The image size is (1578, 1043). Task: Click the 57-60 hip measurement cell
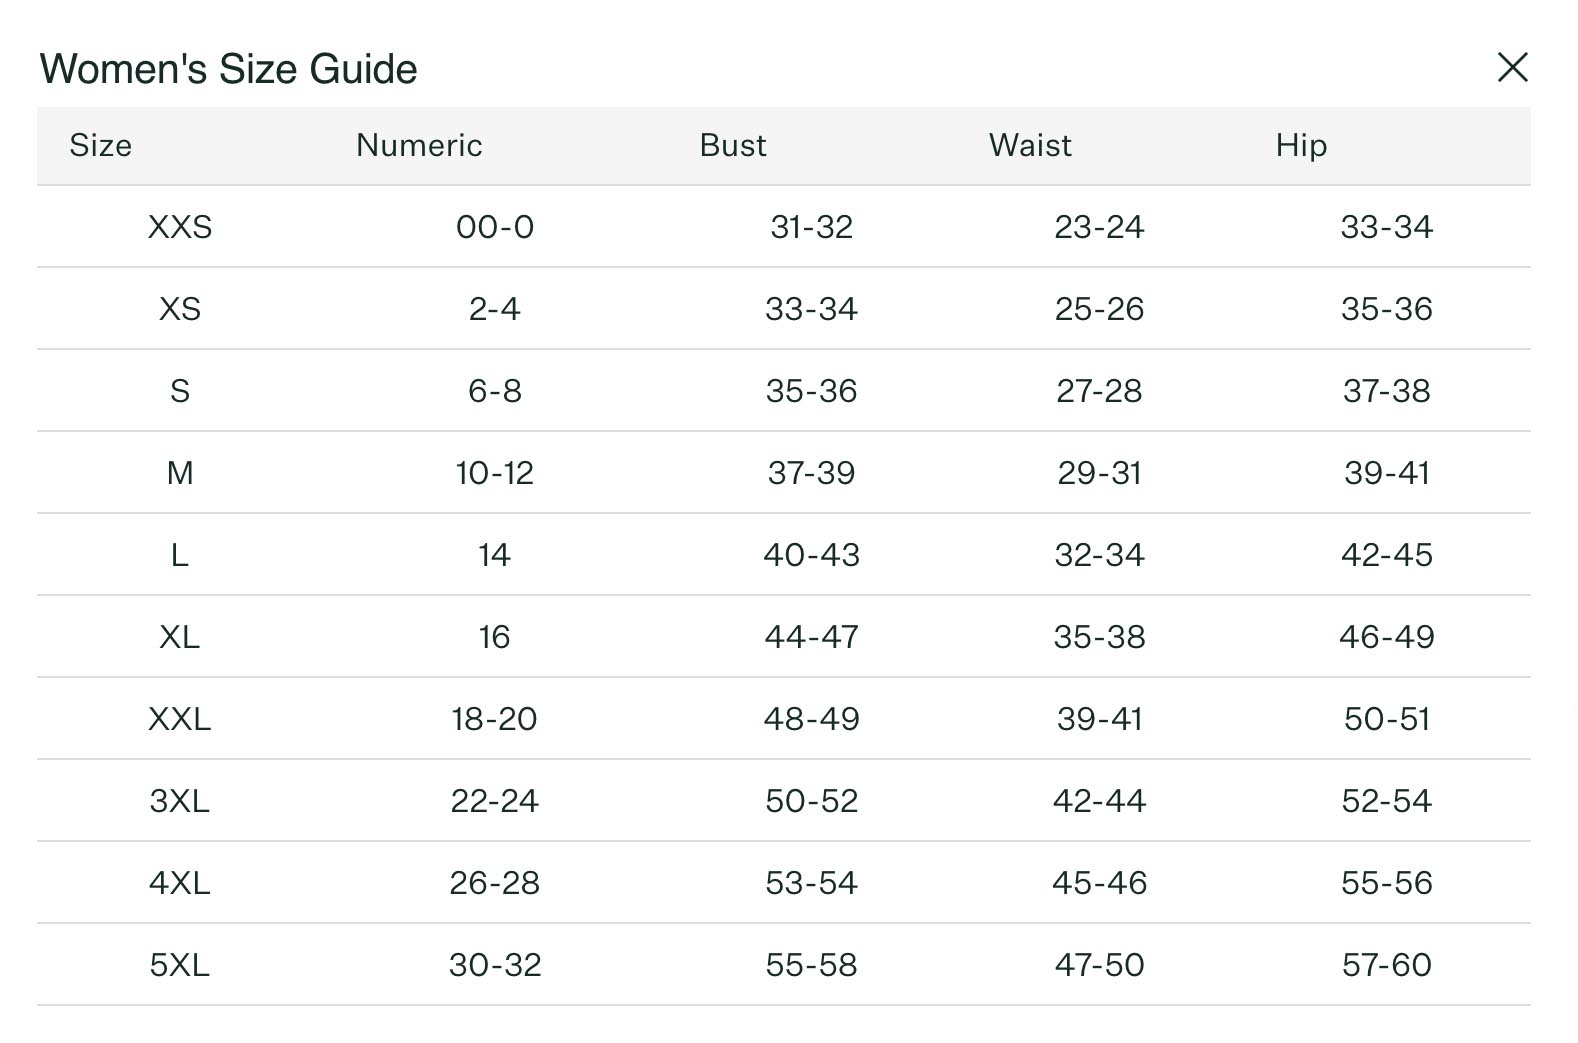tap(1387, 965)
